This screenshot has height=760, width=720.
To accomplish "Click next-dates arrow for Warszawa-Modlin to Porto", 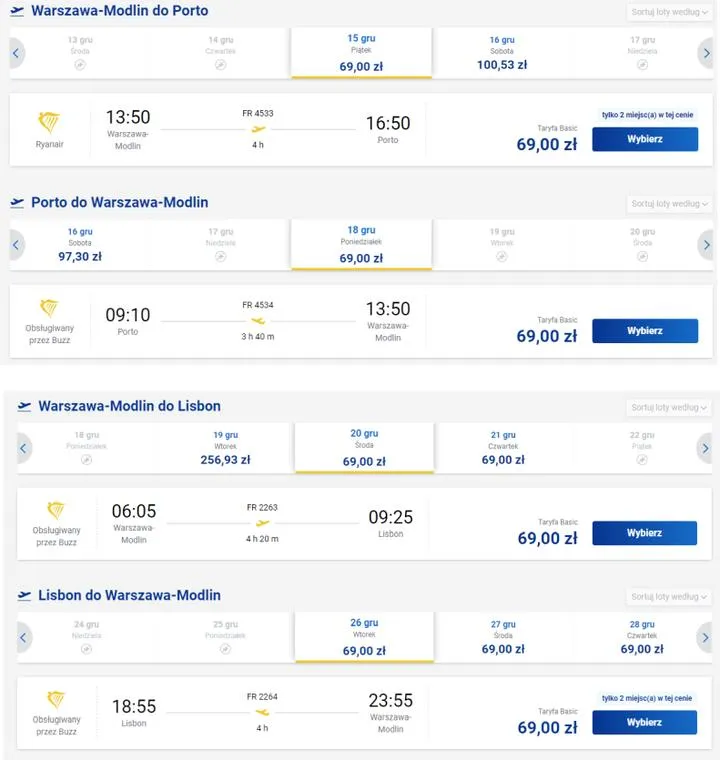I will (x=706, y=52).
